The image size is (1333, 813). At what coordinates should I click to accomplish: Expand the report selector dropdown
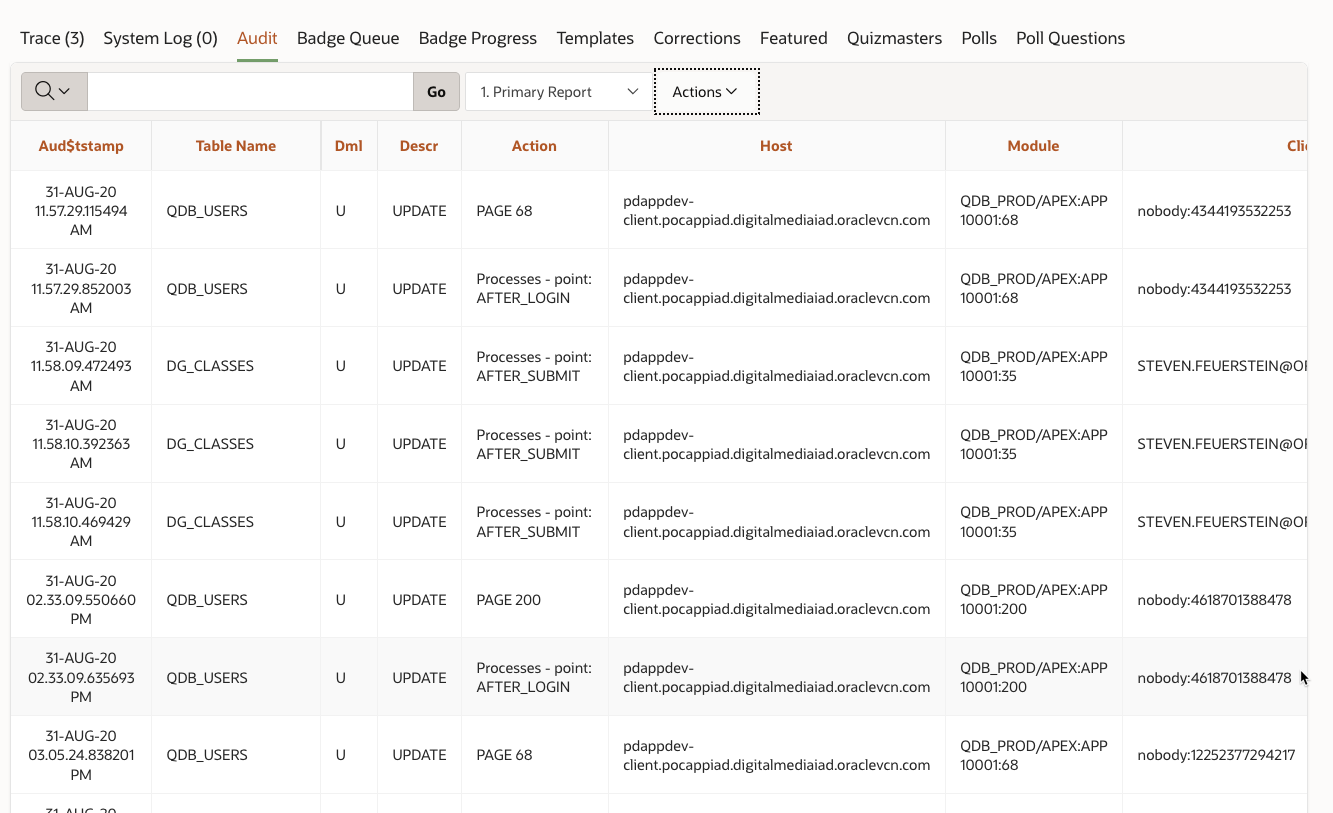[x=631, y=91]
